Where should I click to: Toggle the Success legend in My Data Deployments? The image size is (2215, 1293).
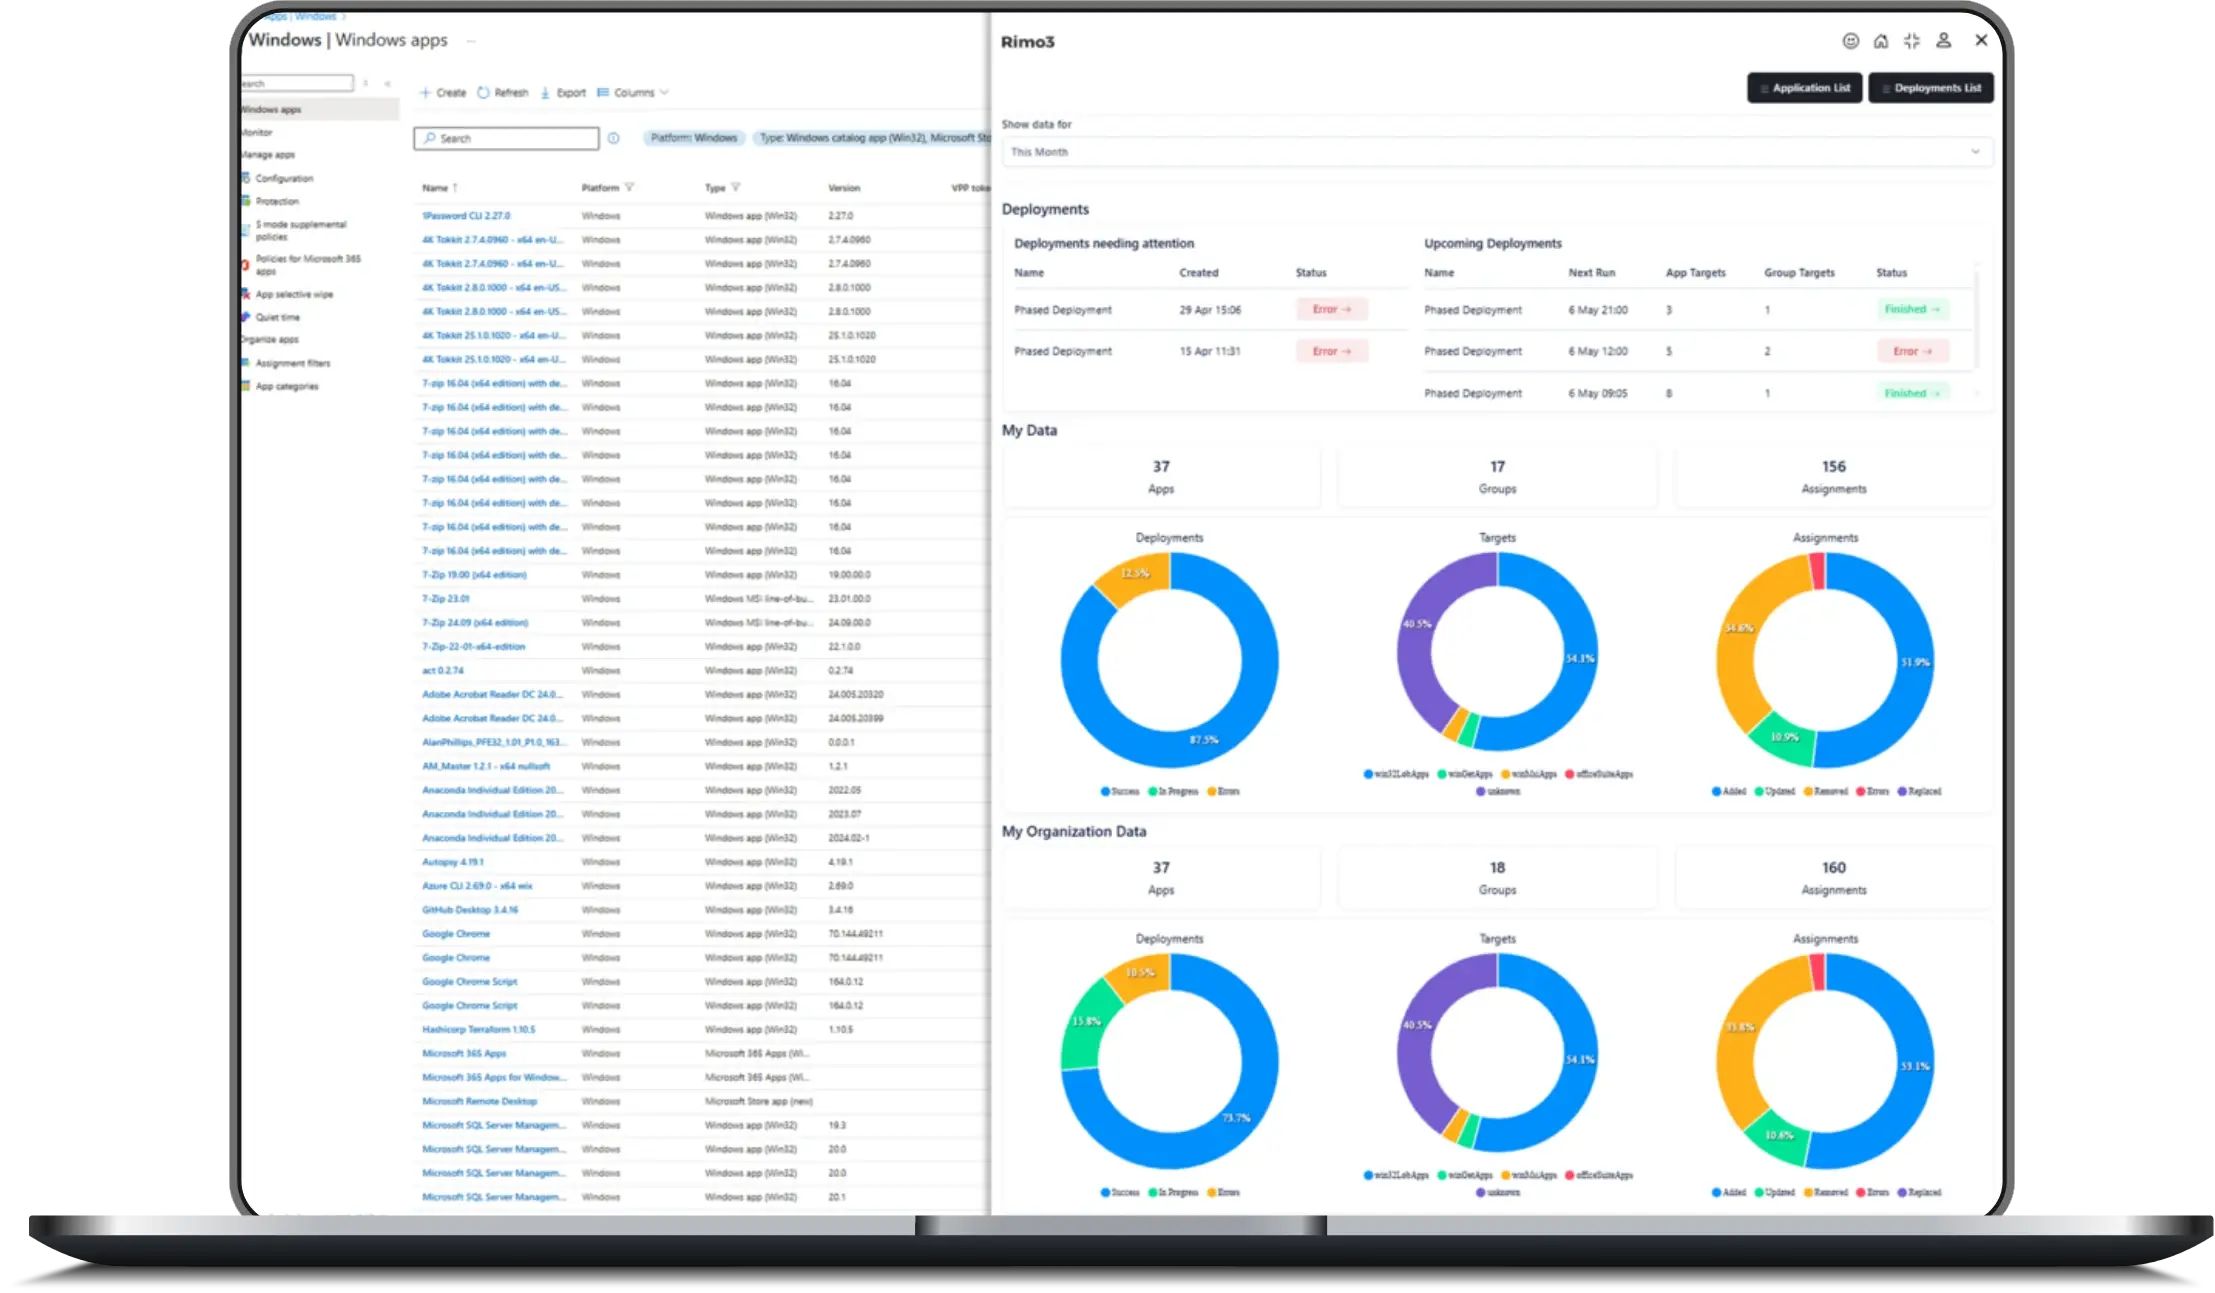[1120, 791]
